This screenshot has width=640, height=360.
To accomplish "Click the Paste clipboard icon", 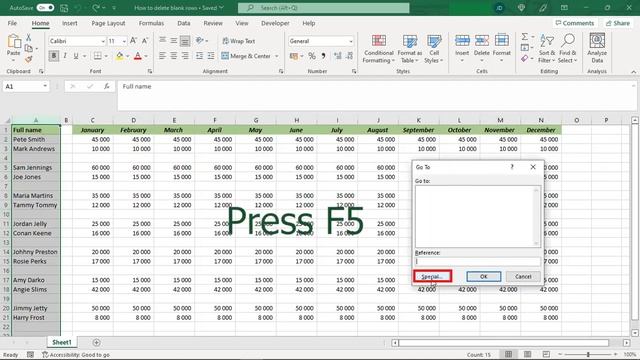I will coord(13,42).
